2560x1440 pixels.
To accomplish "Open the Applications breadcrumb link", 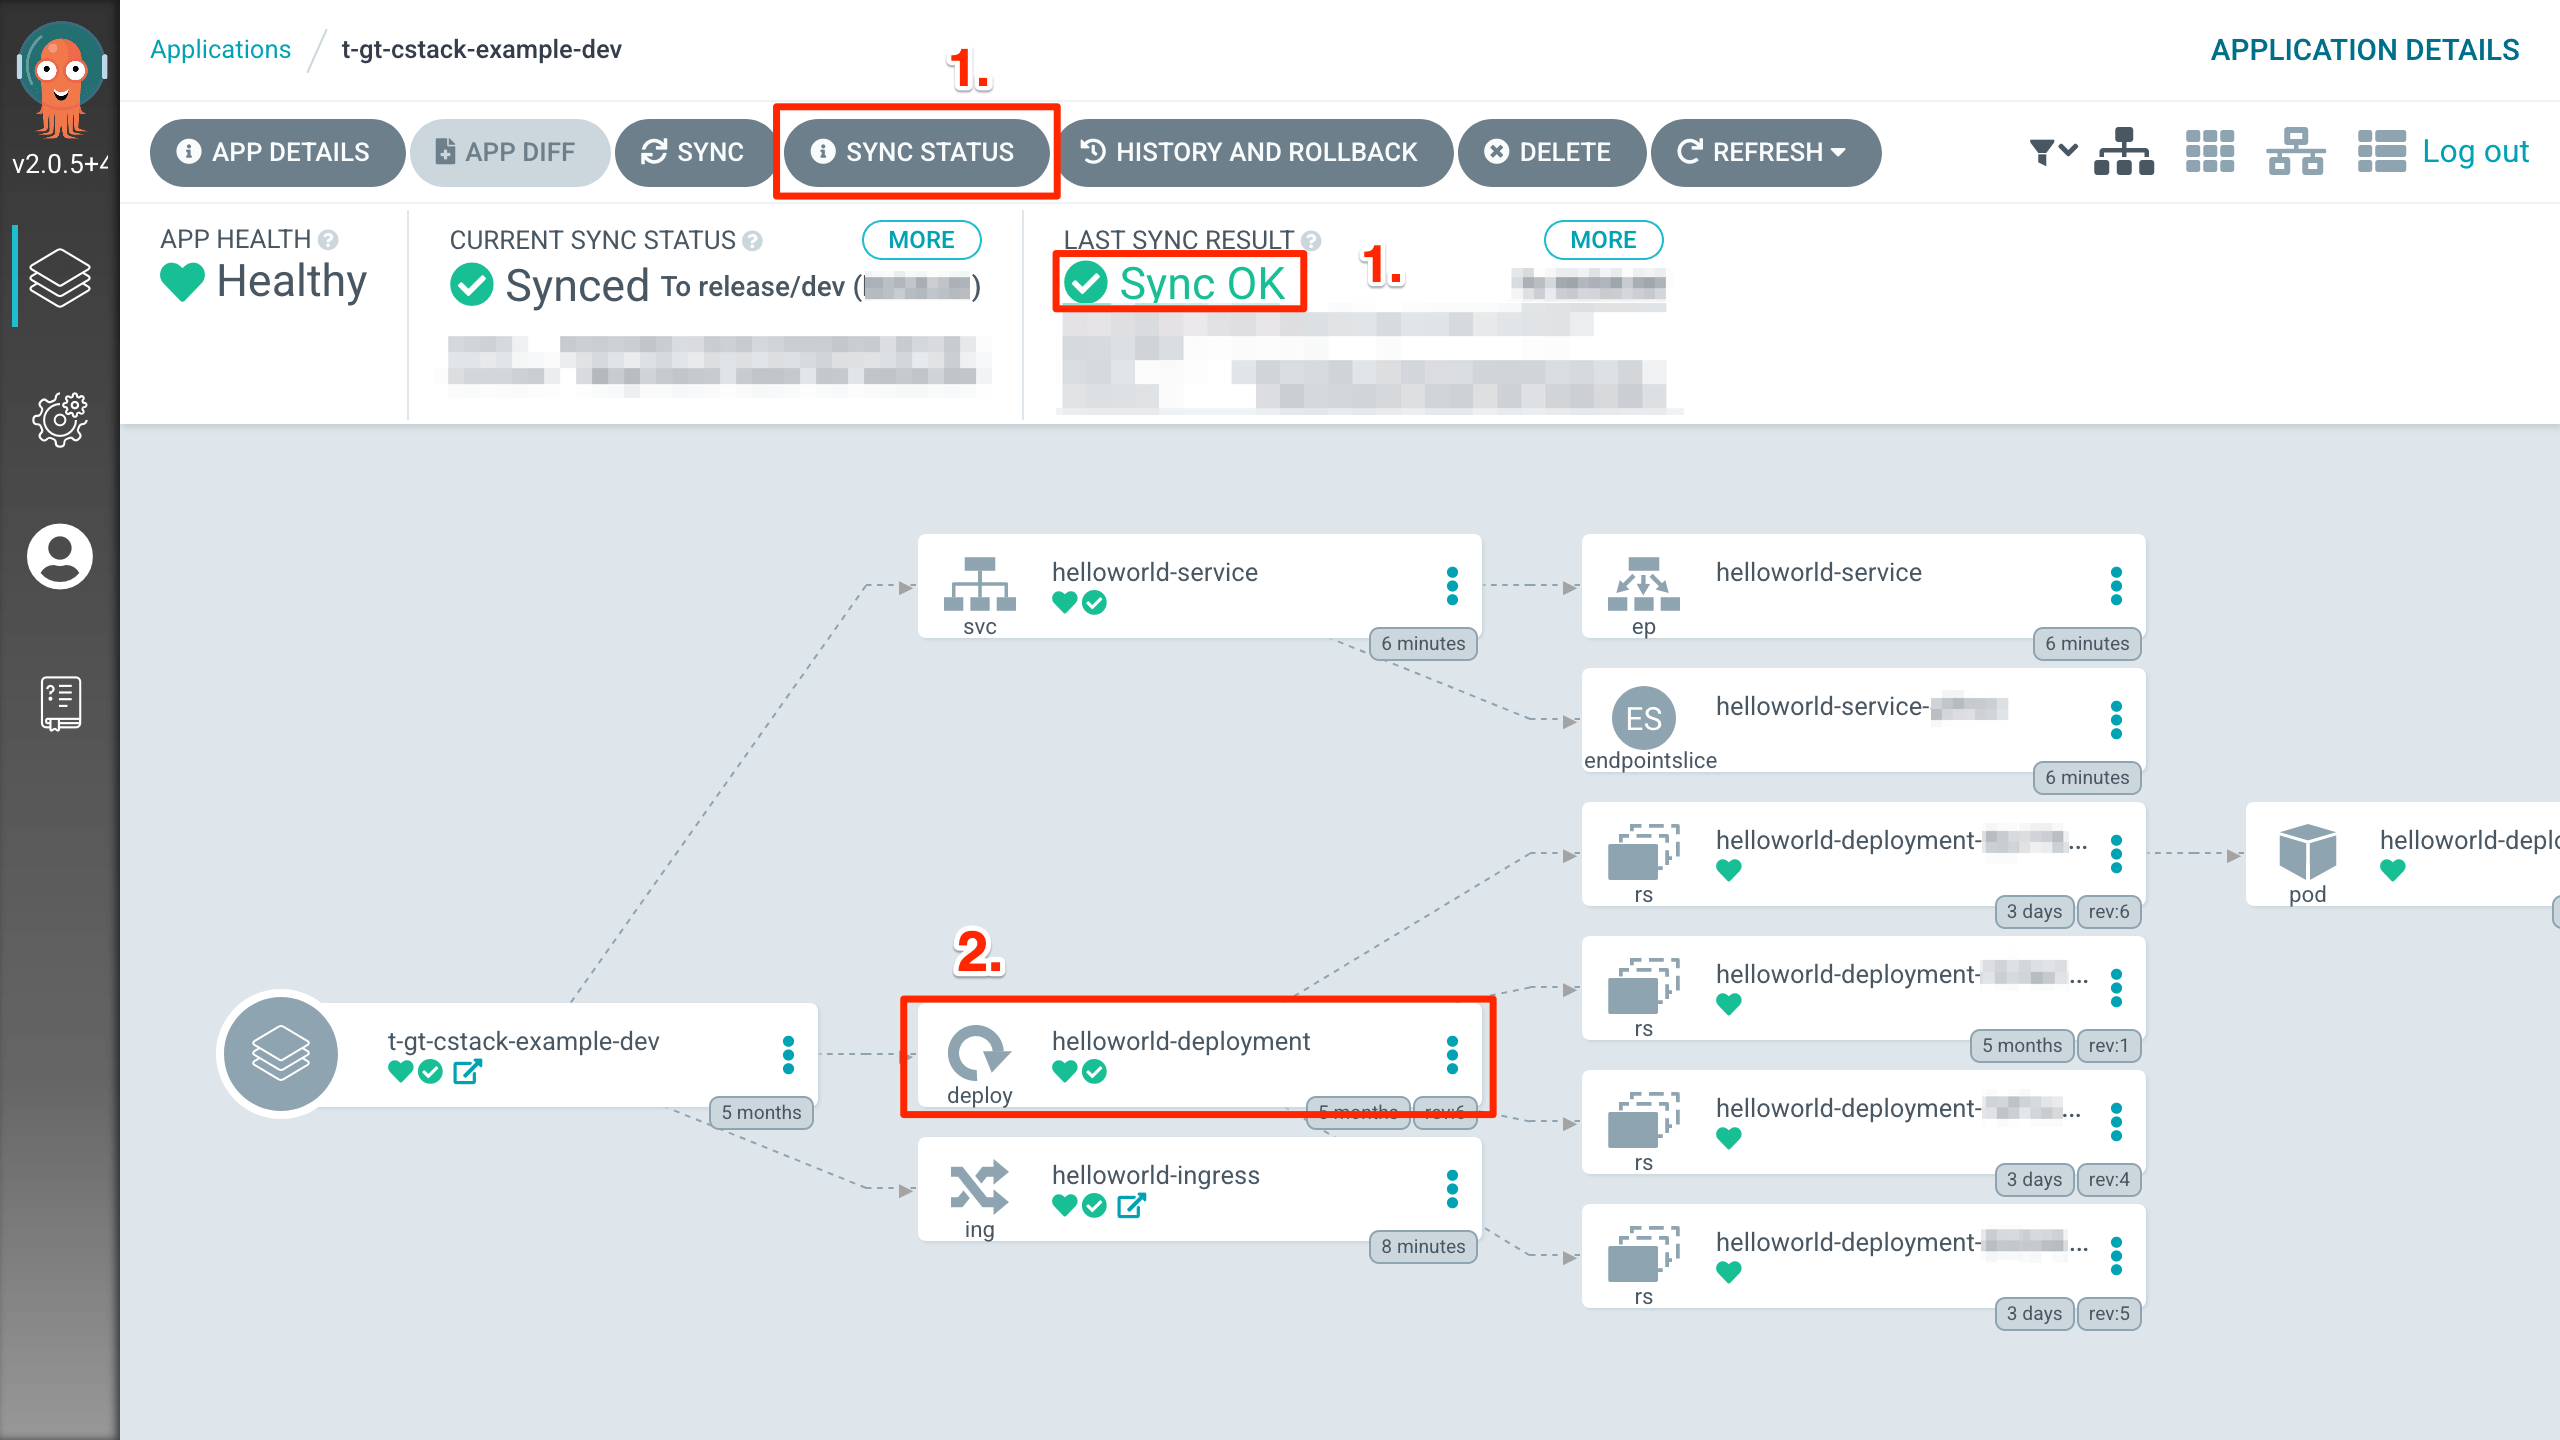I will pyautogui.click(x=220, y=49).
